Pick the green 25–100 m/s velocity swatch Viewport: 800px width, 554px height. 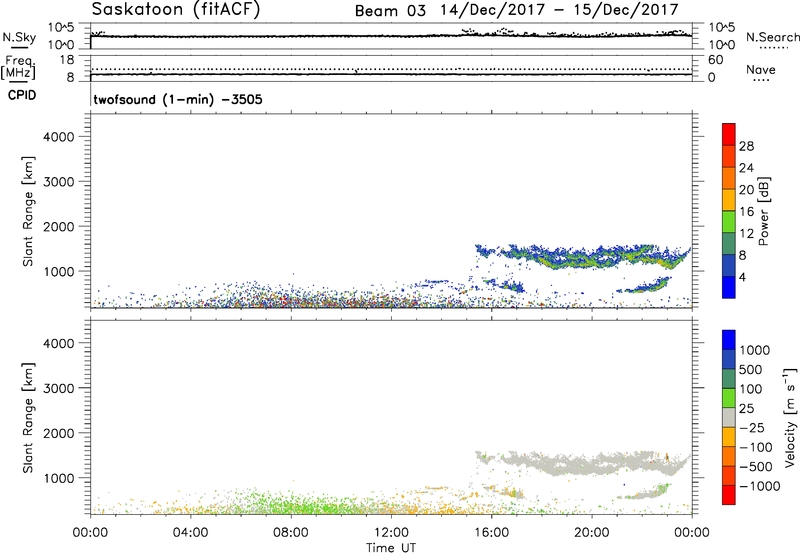729,398
